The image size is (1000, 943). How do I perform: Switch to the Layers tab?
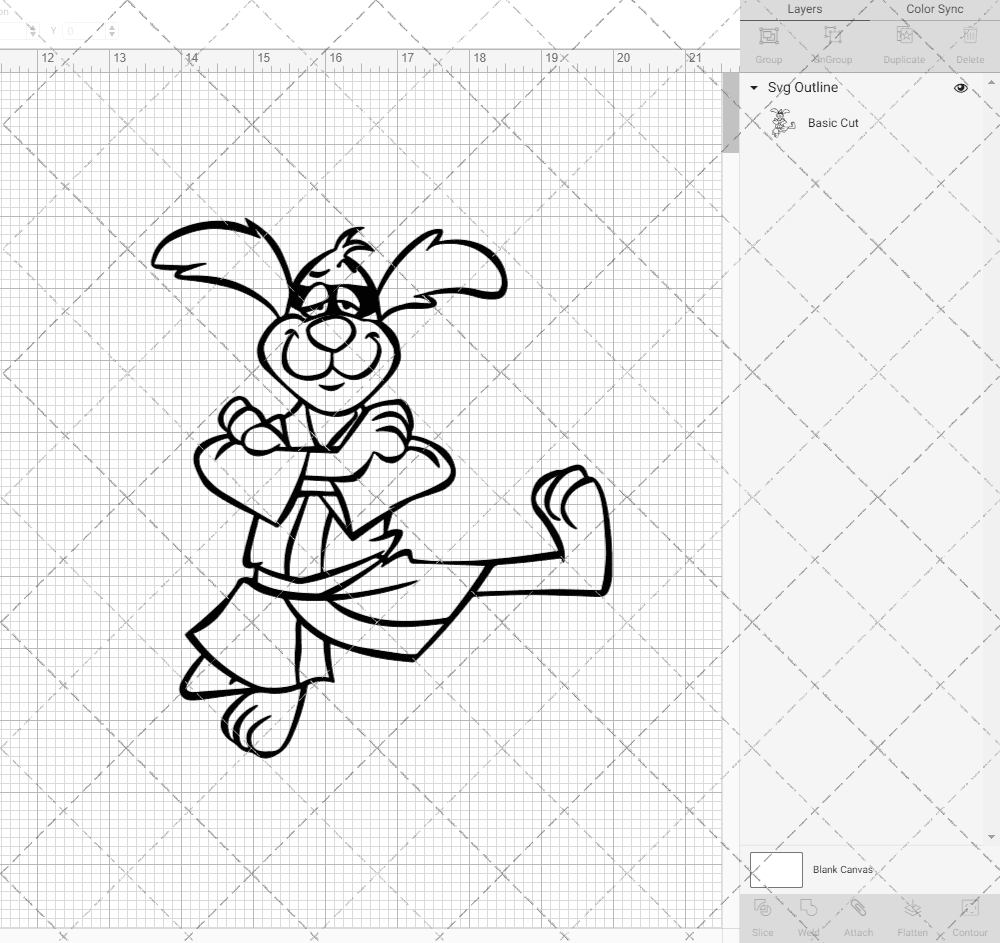[x=804, y=10]
